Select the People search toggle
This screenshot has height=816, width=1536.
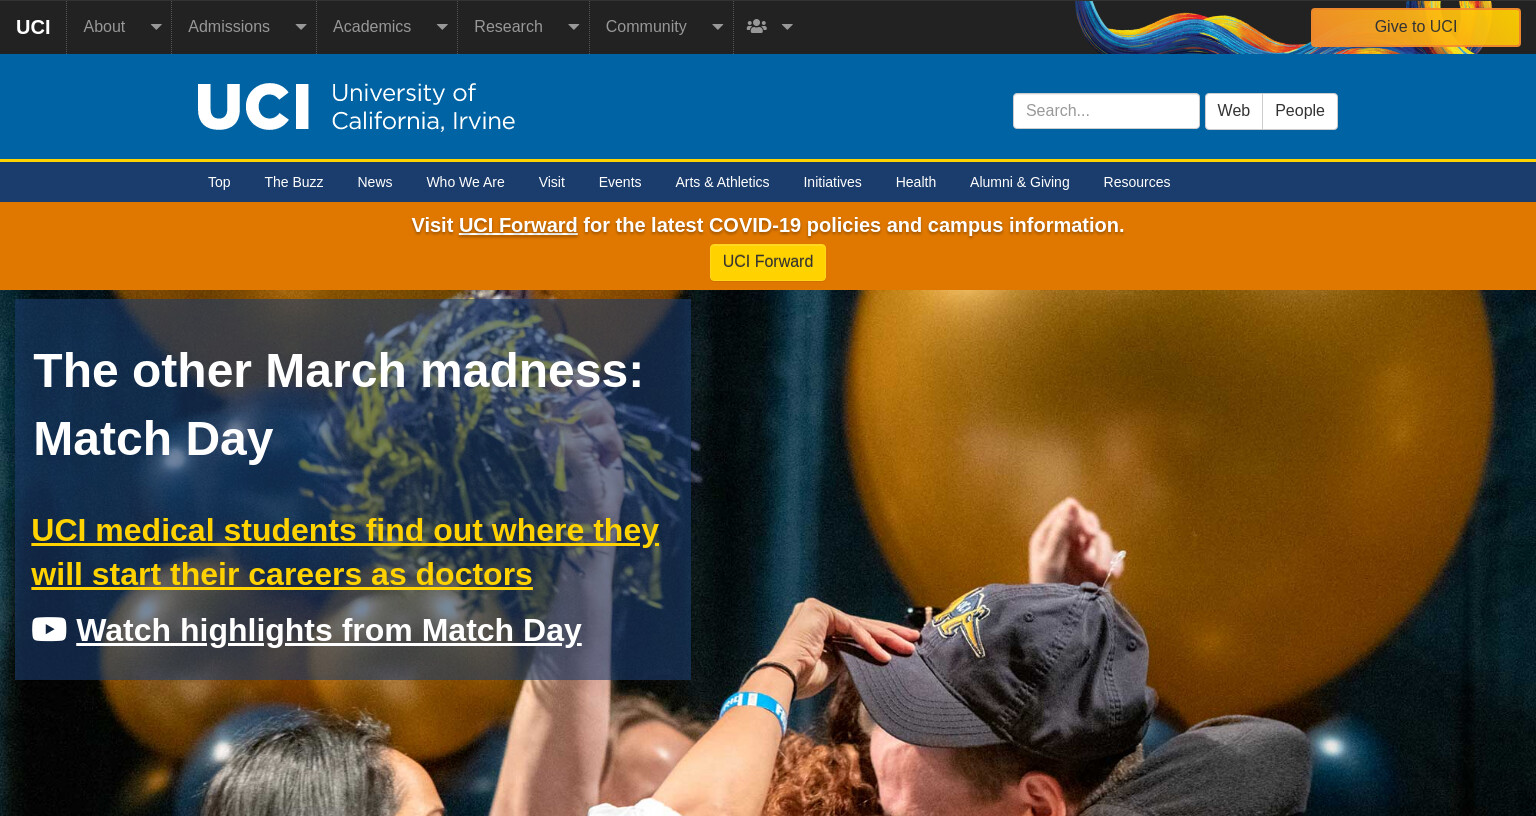tap(1299, 111)
